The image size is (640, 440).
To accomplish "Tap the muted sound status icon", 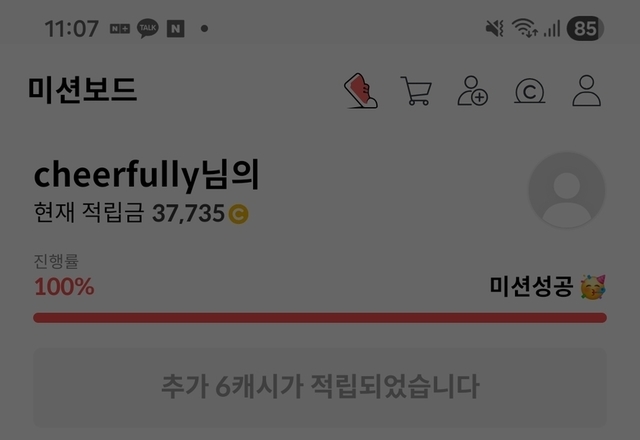I will (x=494, y=29).
